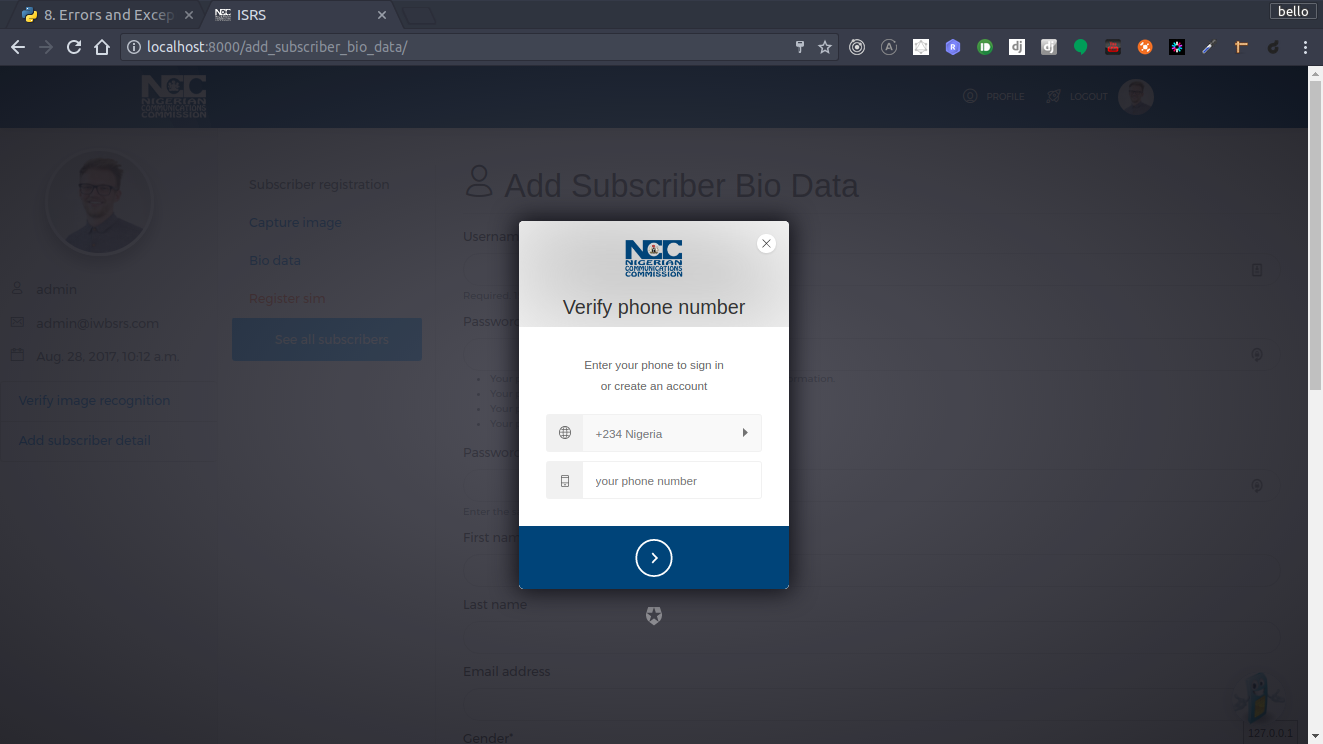Click the LOGOUT link in header
Screen dimensions: 1323x744
click(x=1077, y=96)
